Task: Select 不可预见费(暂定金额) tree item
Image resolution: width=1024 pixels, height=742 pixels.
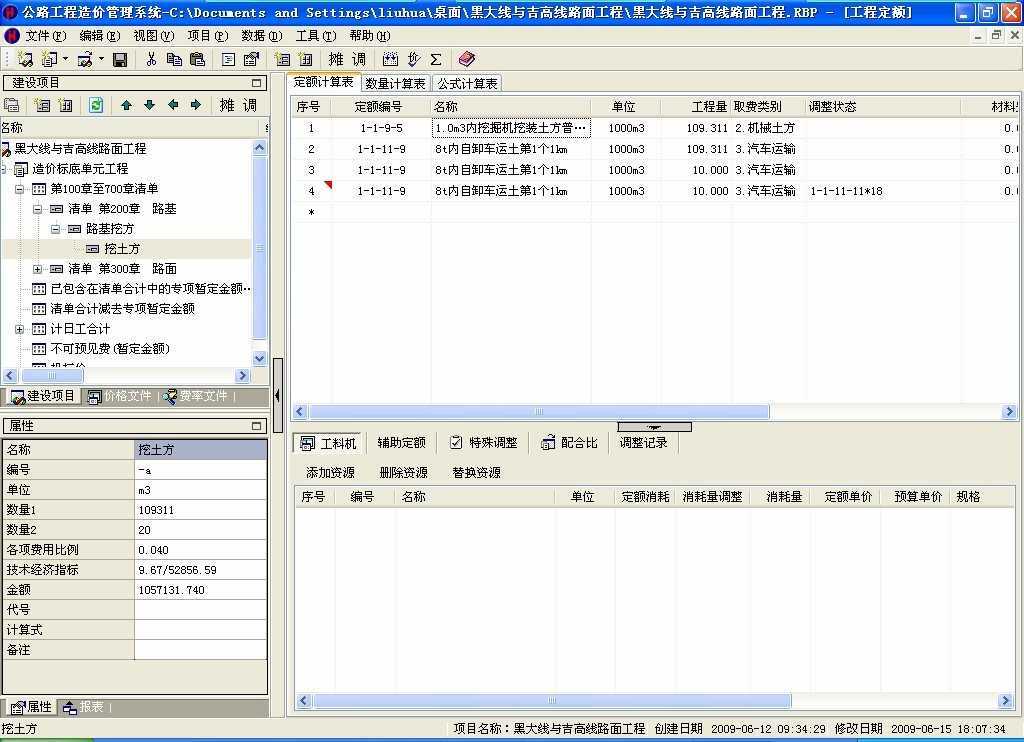Action: 110,349
